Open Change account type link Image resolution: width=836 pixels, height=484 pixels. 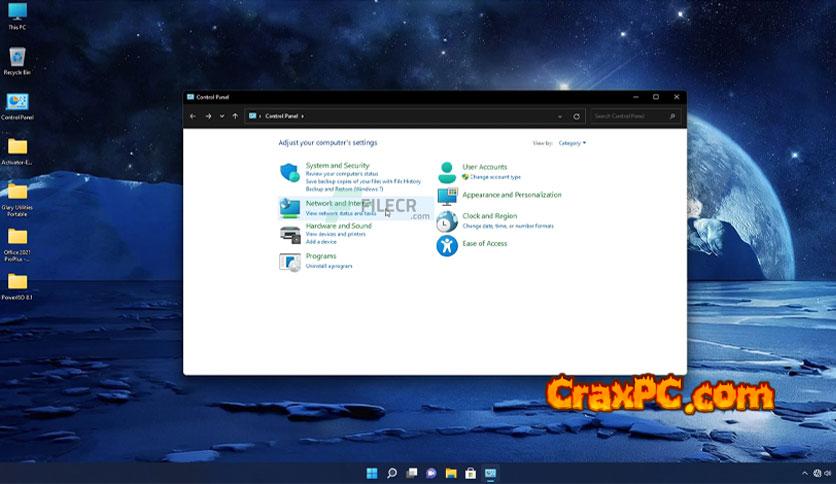(495, 177)
